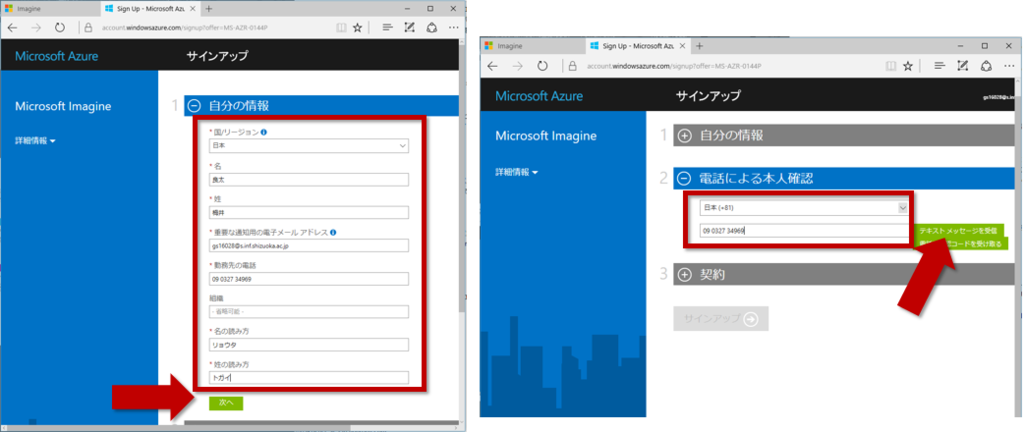
Task: Click the lock icon in right window address bar
Action: tap(572, 66)
